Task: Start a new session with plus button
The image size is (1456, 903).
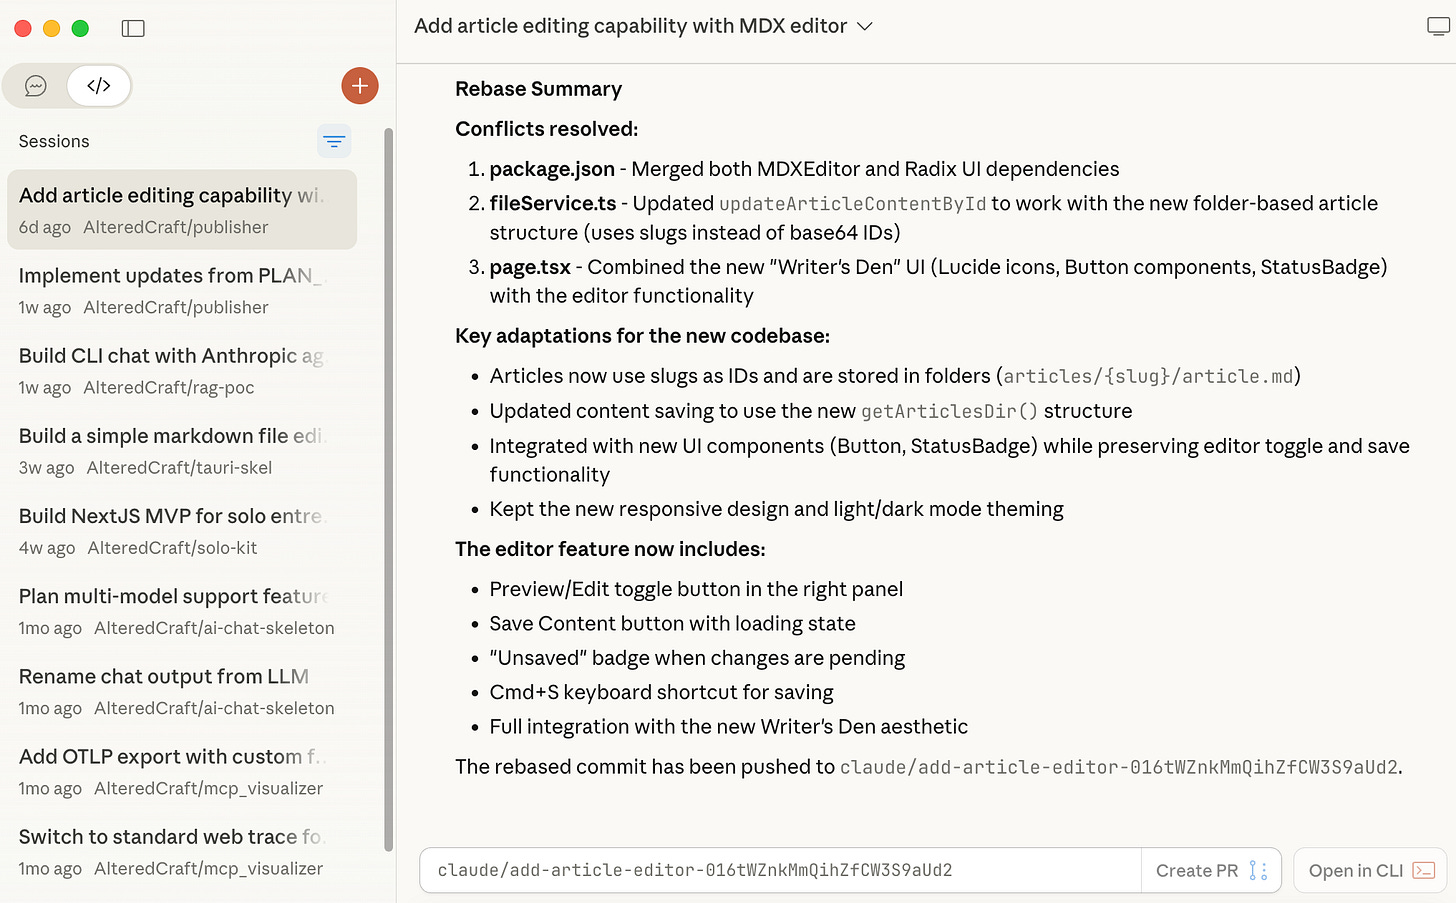Action: (360, 86)
